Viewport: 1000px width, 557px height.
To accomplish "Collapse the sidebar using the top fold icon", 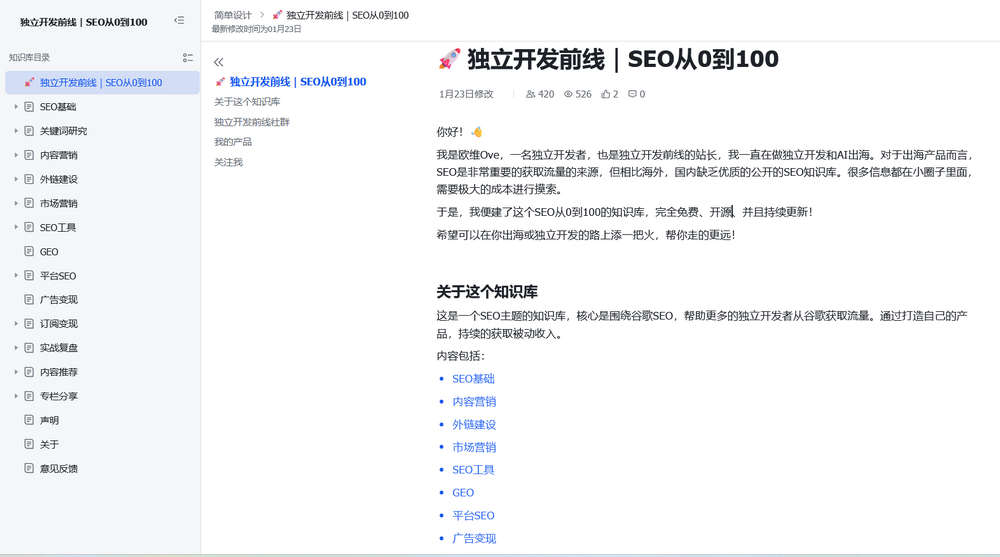I will pos(179,20).
